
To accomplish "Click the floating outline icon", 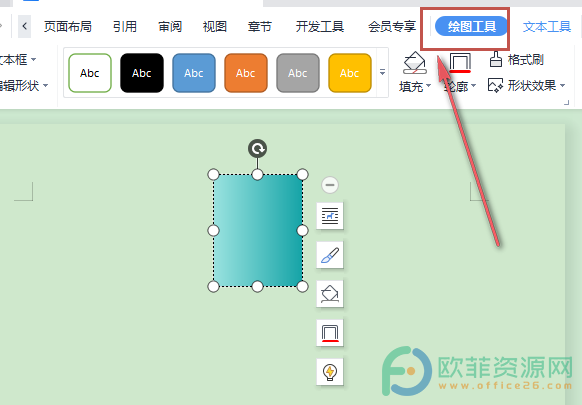I will click(330, 333).
